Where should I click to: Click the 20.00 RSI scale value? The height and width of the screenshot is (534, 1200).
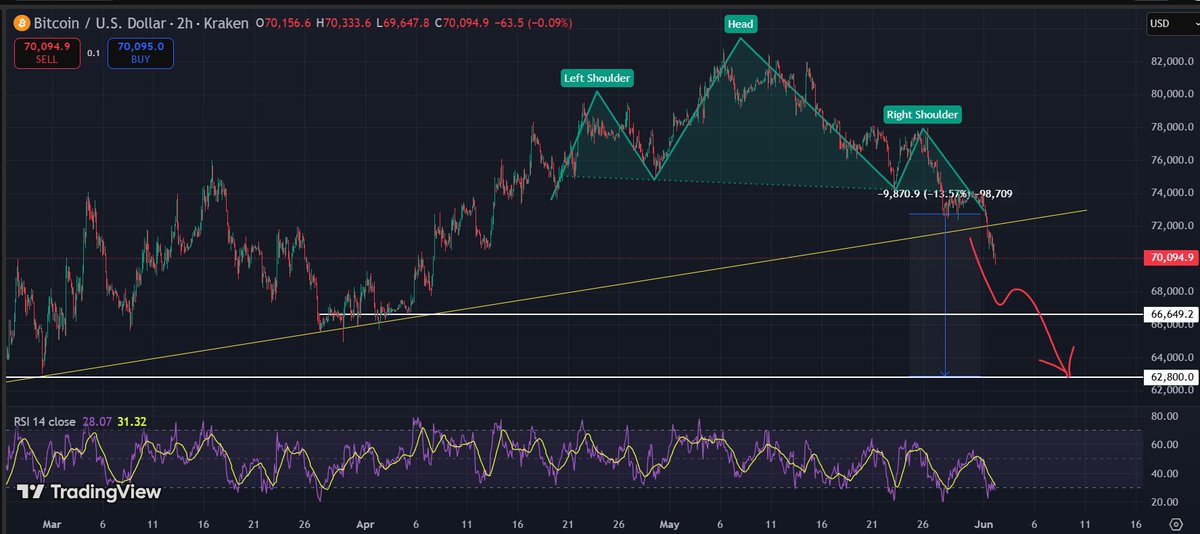pos(1165,502)
